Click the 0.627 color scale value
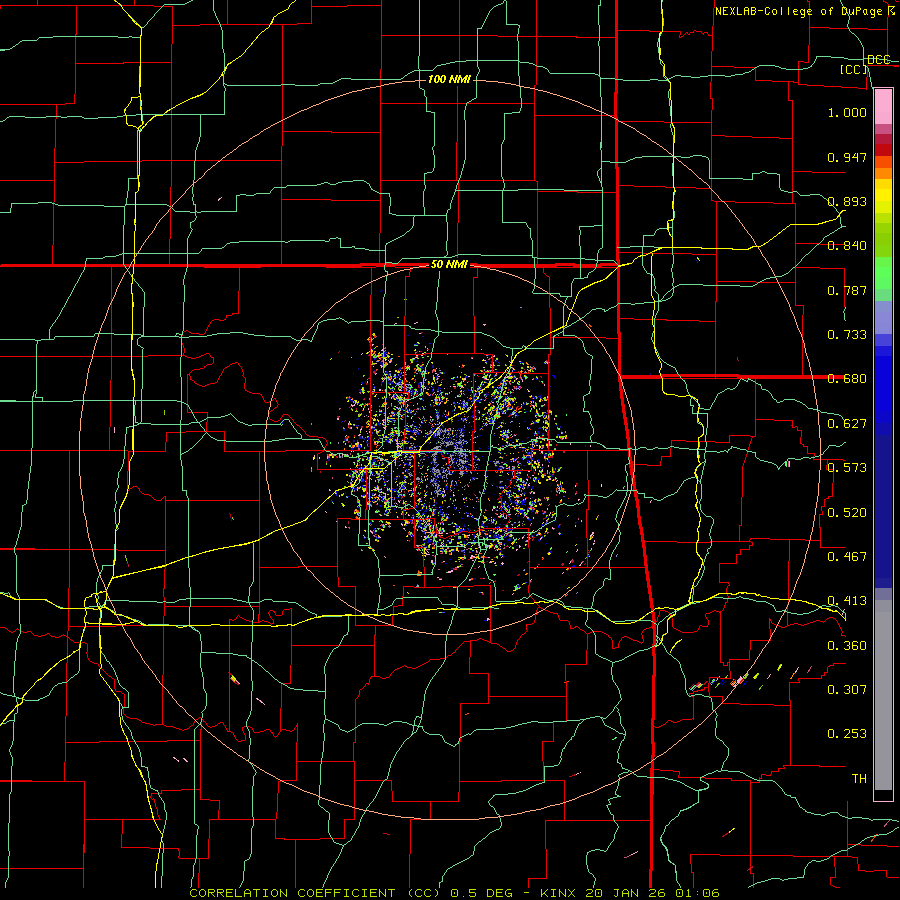Image resolution: width=900 pixels, height=900 pixels. pos(847,424)
